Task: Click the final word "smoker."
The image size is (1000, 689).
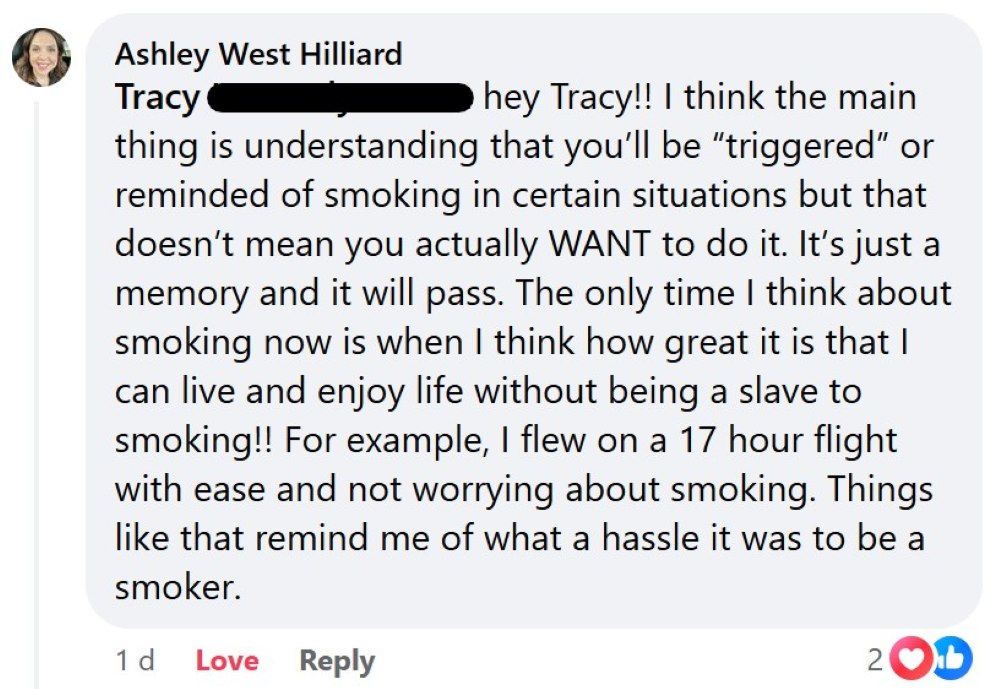Action: (x=179, y=588)
